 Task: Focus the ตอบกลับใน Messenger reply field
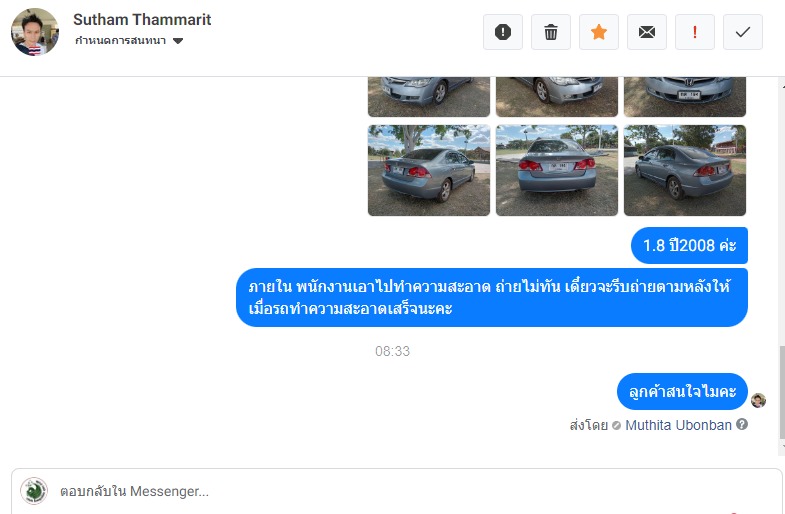(x=397, y=491)
